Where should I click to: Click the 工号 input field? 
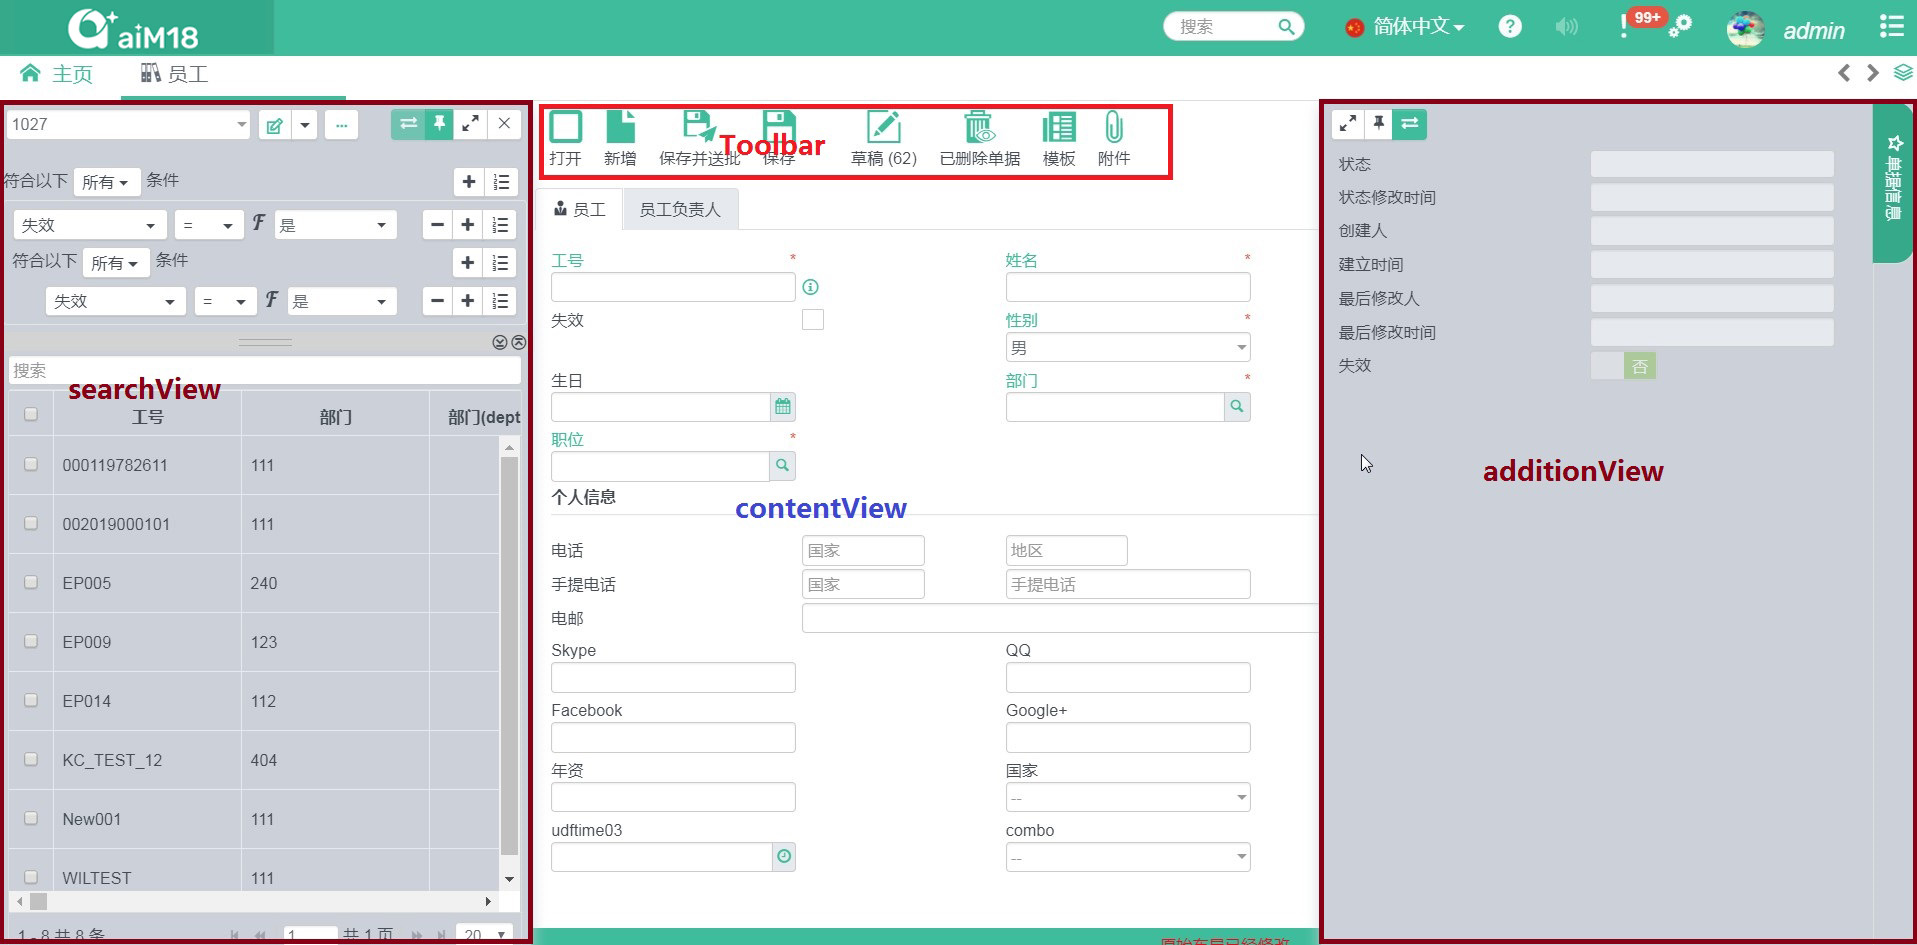(x=673, y=288)
